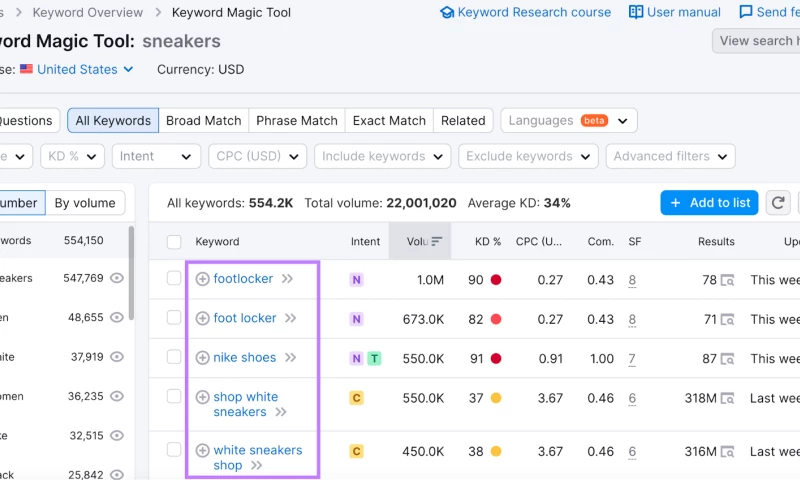
Task: Check the shop white sneakers row checkbox
Action: 174,396
